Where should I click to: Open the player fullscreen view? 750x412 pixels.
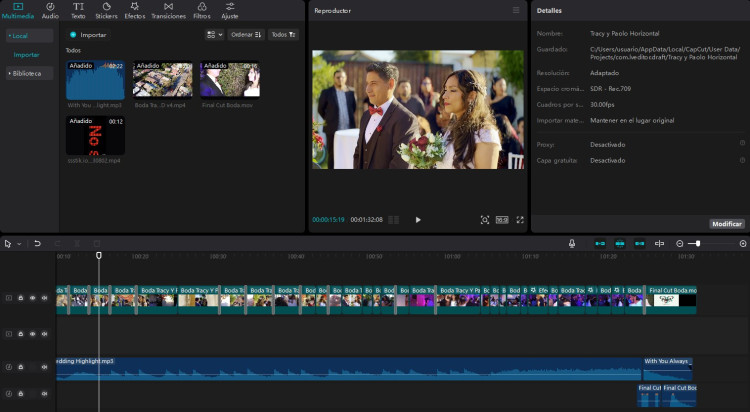coord(520,220)
